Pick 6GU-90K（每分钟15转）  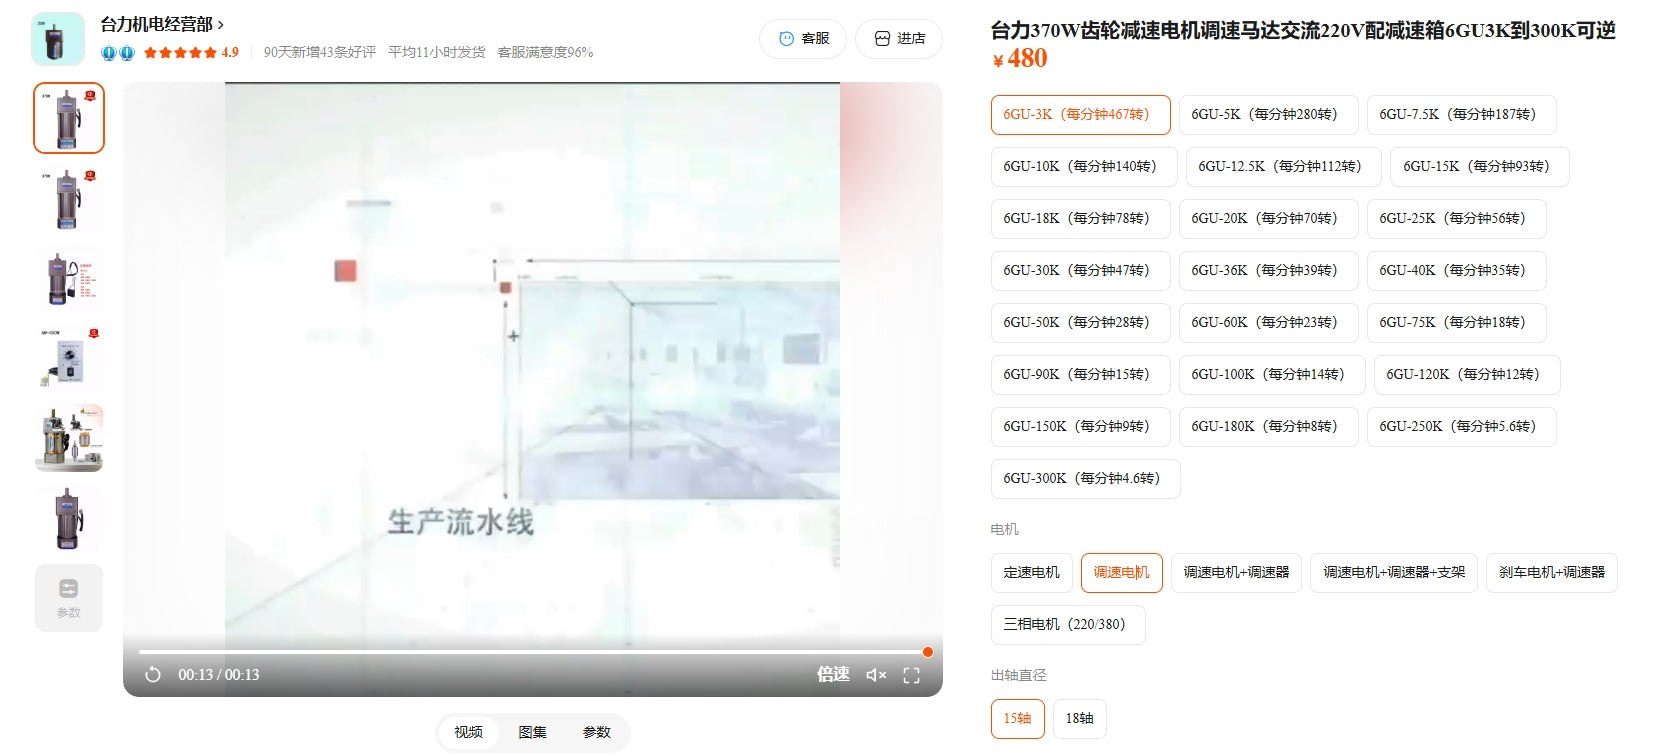pyautogui.click(x=1081, y=375)
